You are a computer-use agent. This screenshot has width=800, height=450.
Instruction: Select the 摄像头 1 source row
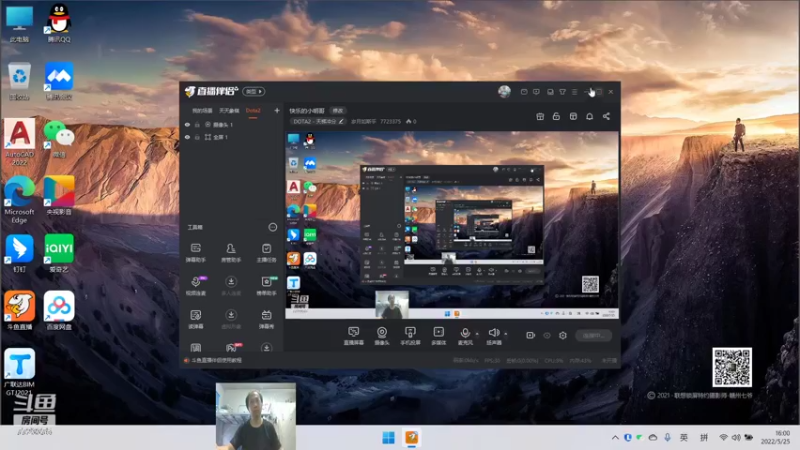[x=231, y=124]
